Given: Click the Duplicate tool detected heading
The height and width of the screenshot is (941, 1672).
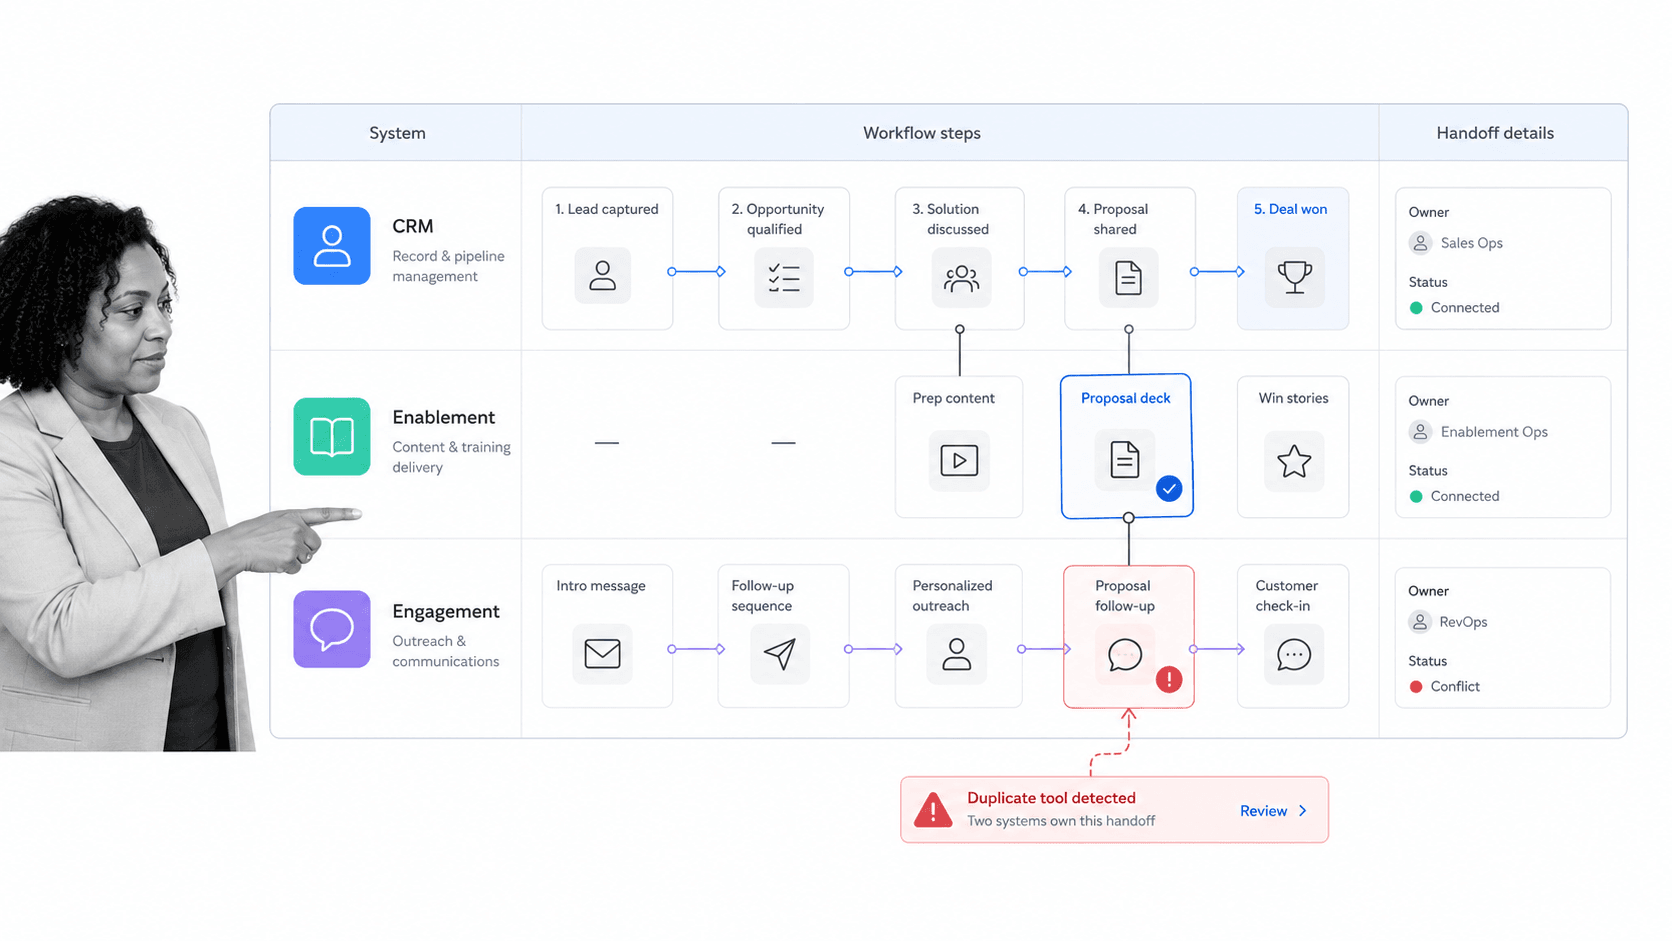Looking at the screenshot, I should (1051, 798).
